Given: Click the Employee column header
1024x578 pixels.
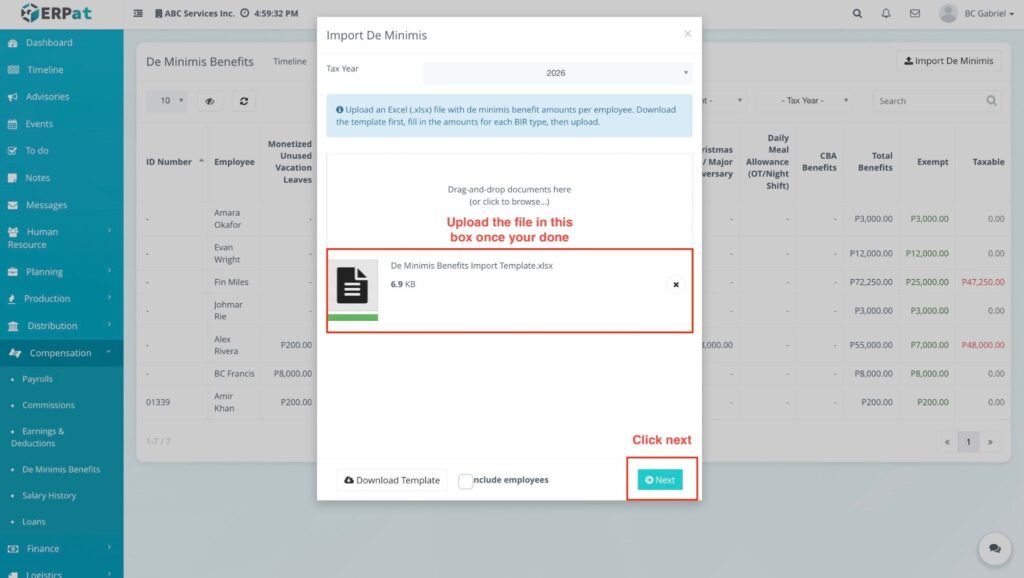Looking at the screenshot, I should pos(234,161).
